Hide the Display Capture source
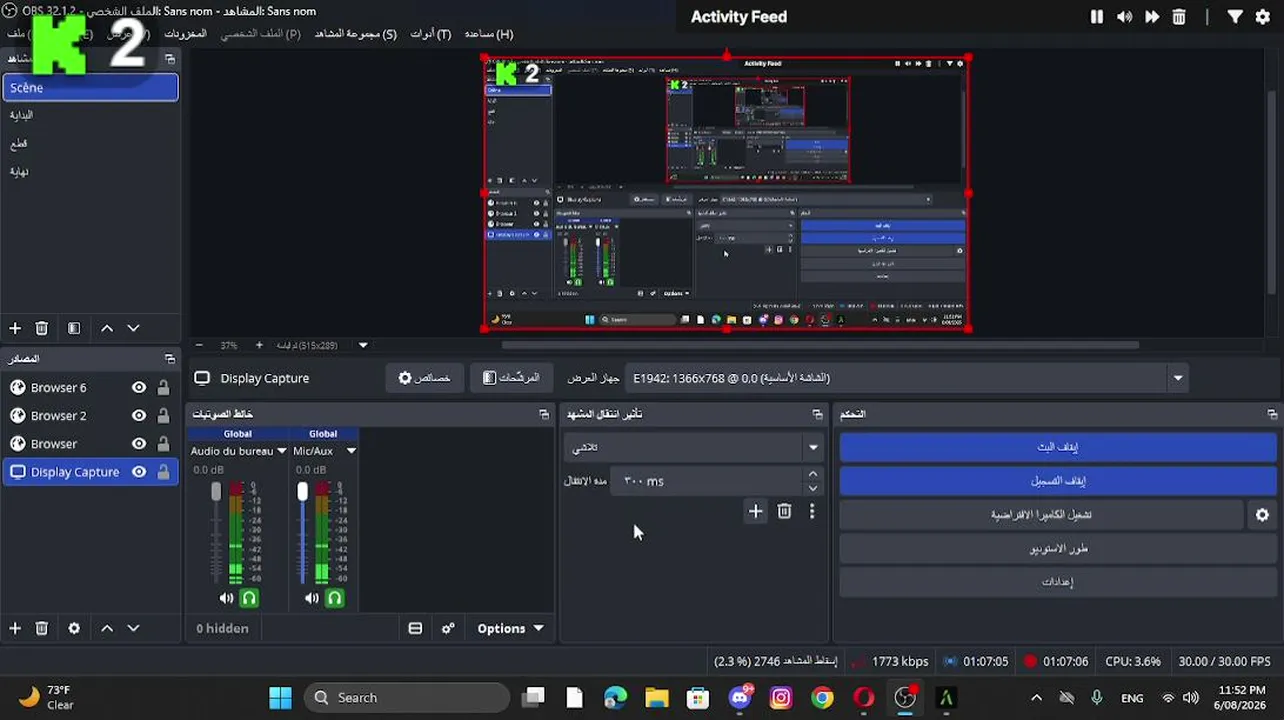 click(x=139, y=472)
